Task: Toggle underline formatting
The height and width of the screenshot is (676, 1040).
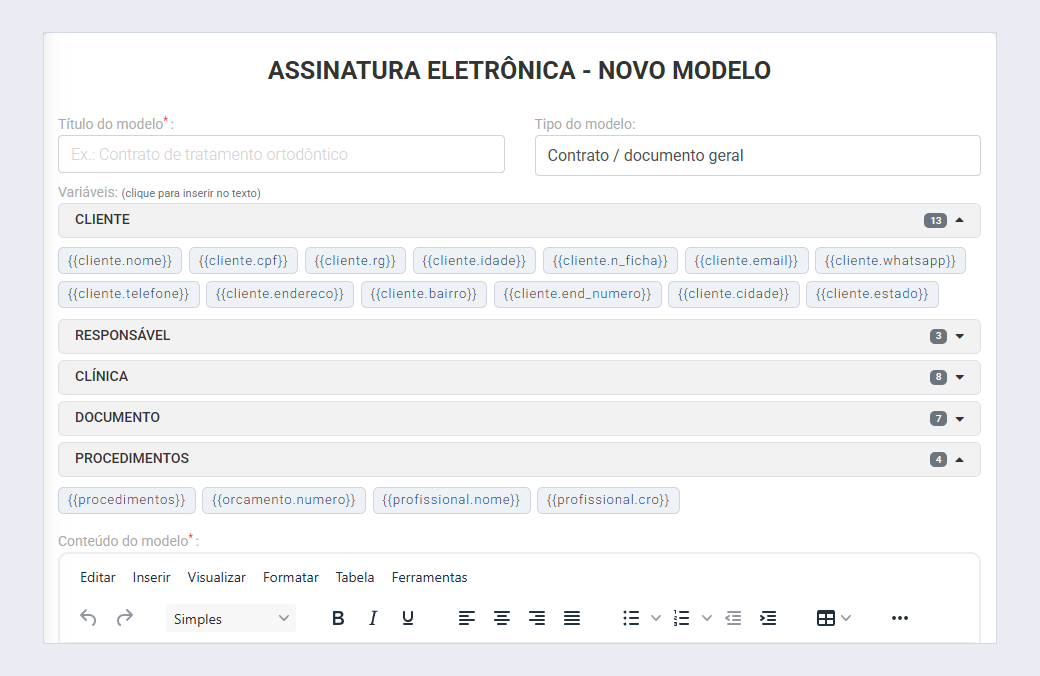Action: pyautogui.click(x=408, y=618)
